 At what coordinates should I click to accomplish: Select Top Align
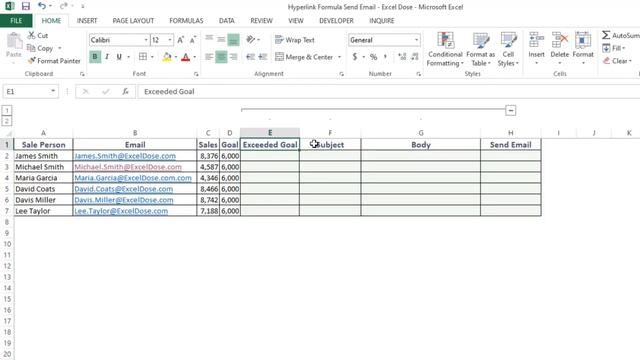pyautogui.click(x=209, y=39)
